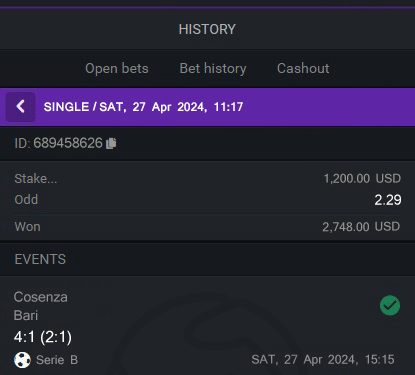Click the HISTORY header title
This screenshot has height=375, width=415.
pos(207,29)
